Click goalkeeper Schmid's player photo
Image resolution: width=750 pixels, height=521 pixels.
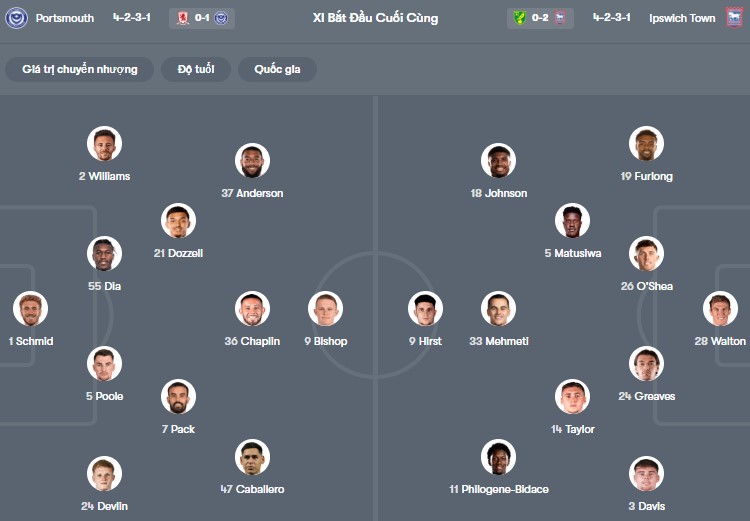pos(29,309)
